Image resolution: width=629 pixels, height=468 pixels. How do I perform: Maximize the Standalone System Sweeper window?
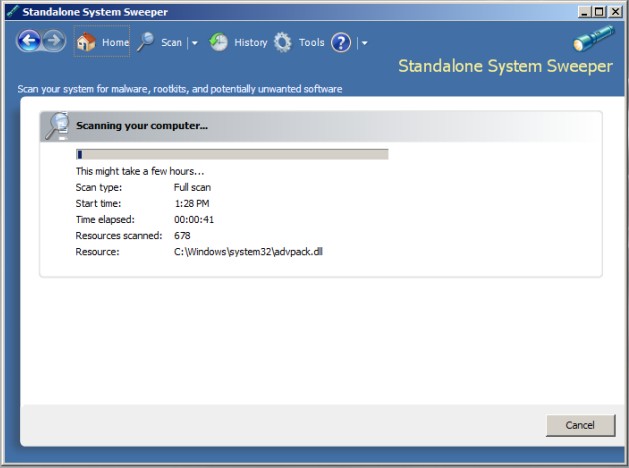[599, 12]
